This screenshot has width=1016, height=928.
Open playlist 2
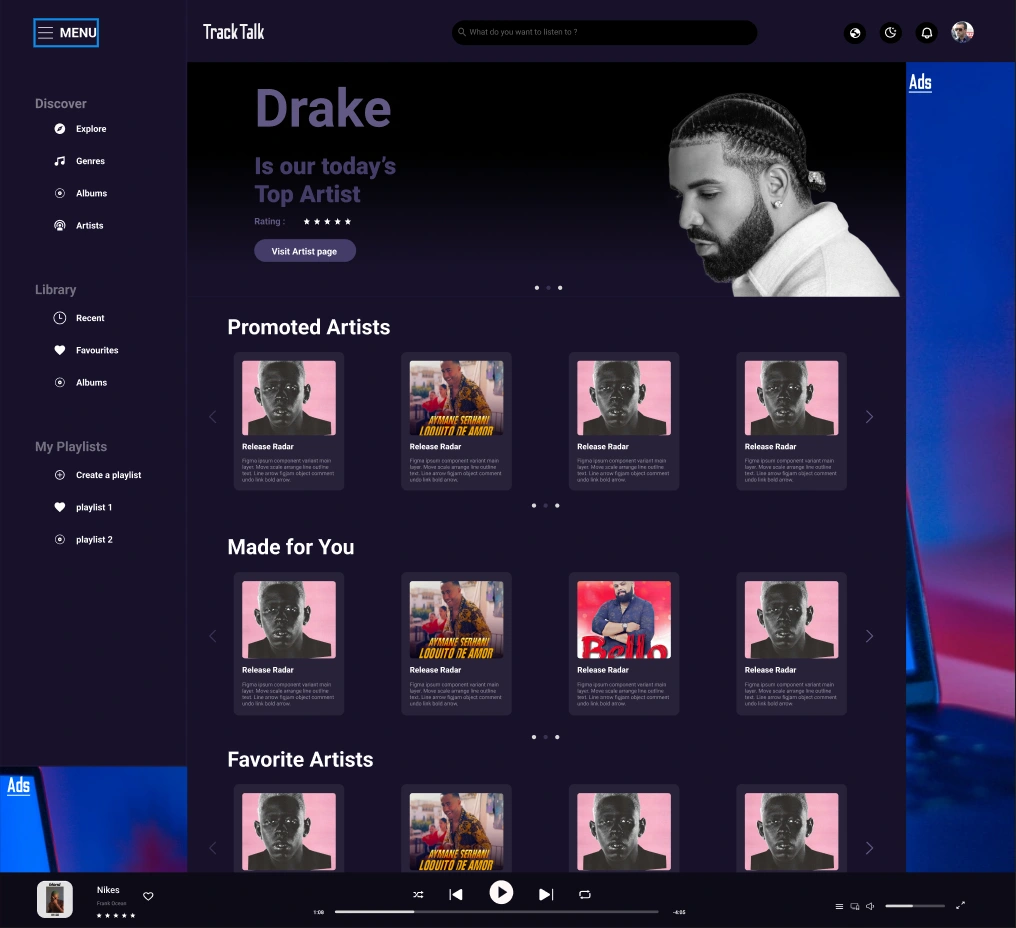[x=94, y=540]
